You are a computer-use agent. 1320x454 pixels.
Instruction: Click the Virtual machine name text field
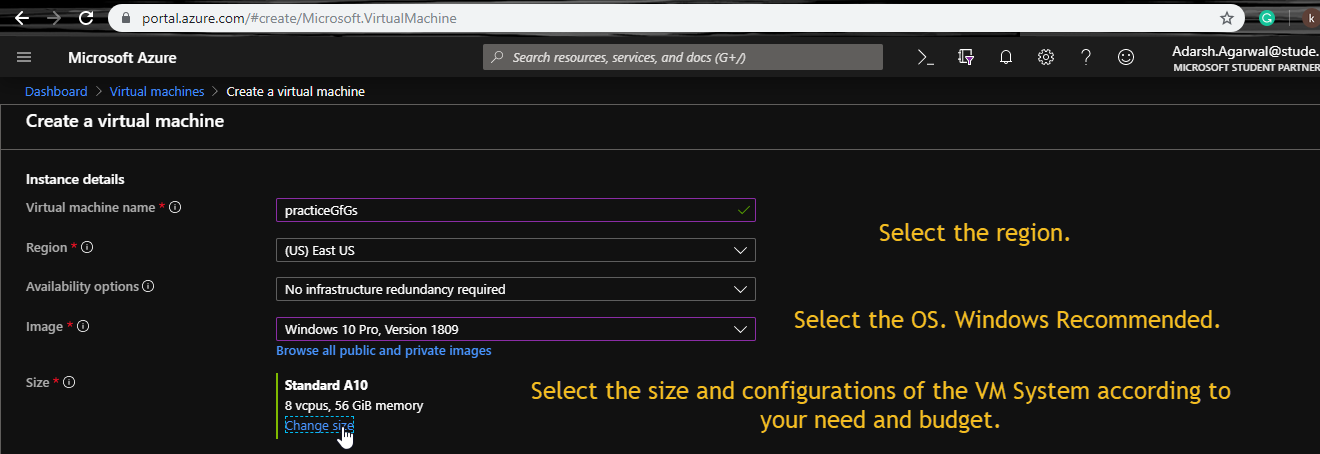pos(505,210)
